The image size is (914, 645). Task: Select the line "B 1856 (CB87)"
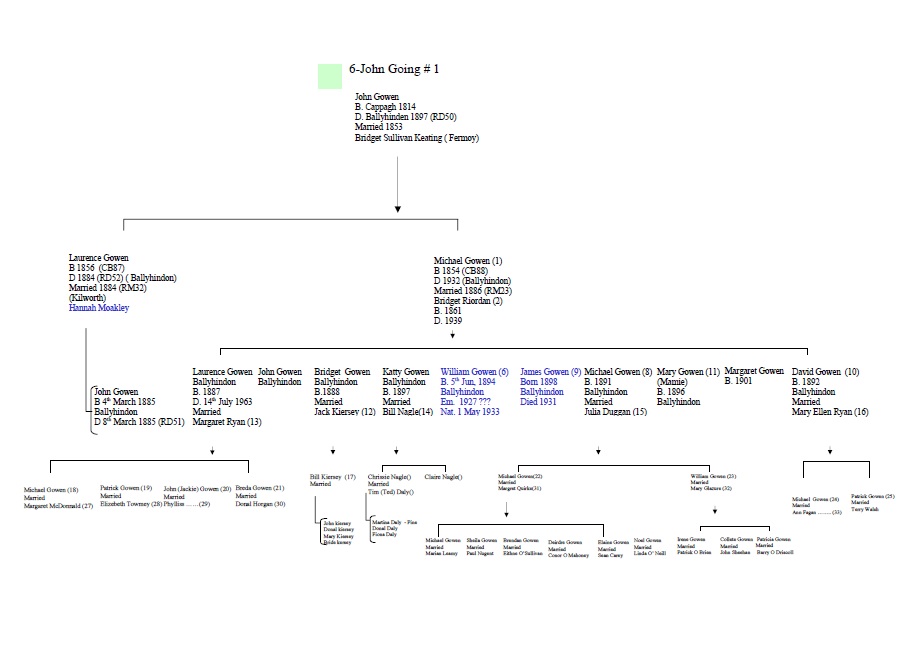click(96, 267)
